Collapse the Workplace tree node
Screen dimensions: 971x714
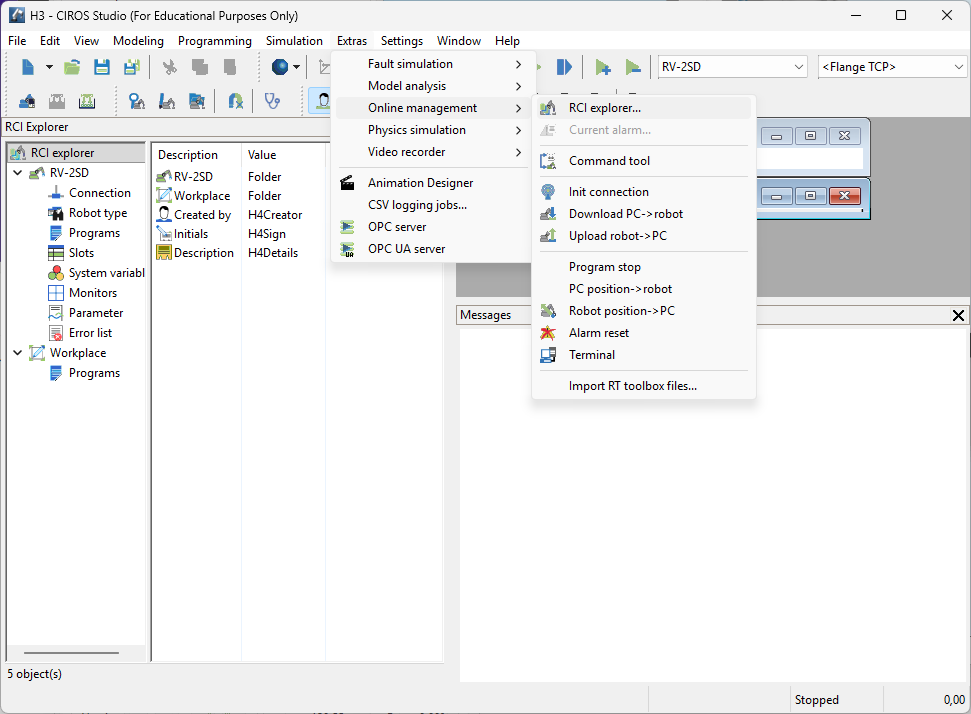[18, 353]
